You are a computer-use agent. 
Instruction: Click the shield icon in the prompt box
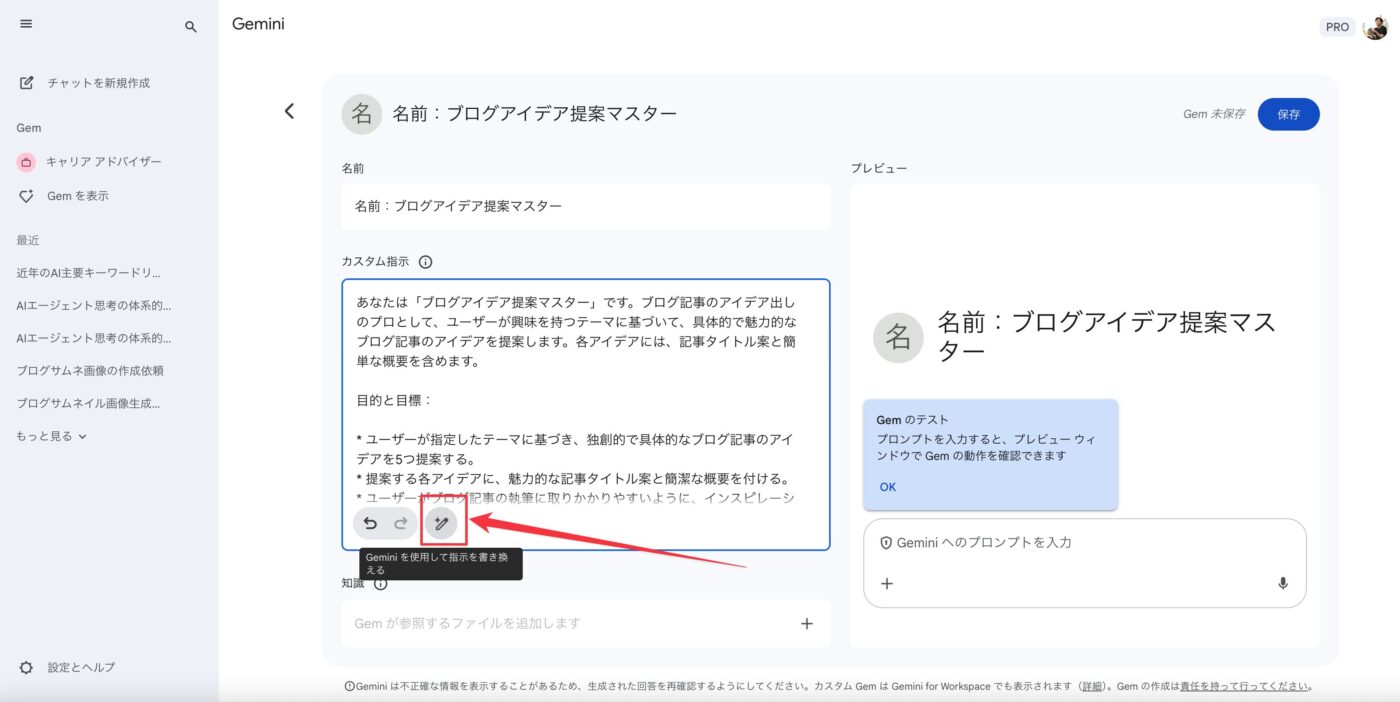click(x=886, y=543)
